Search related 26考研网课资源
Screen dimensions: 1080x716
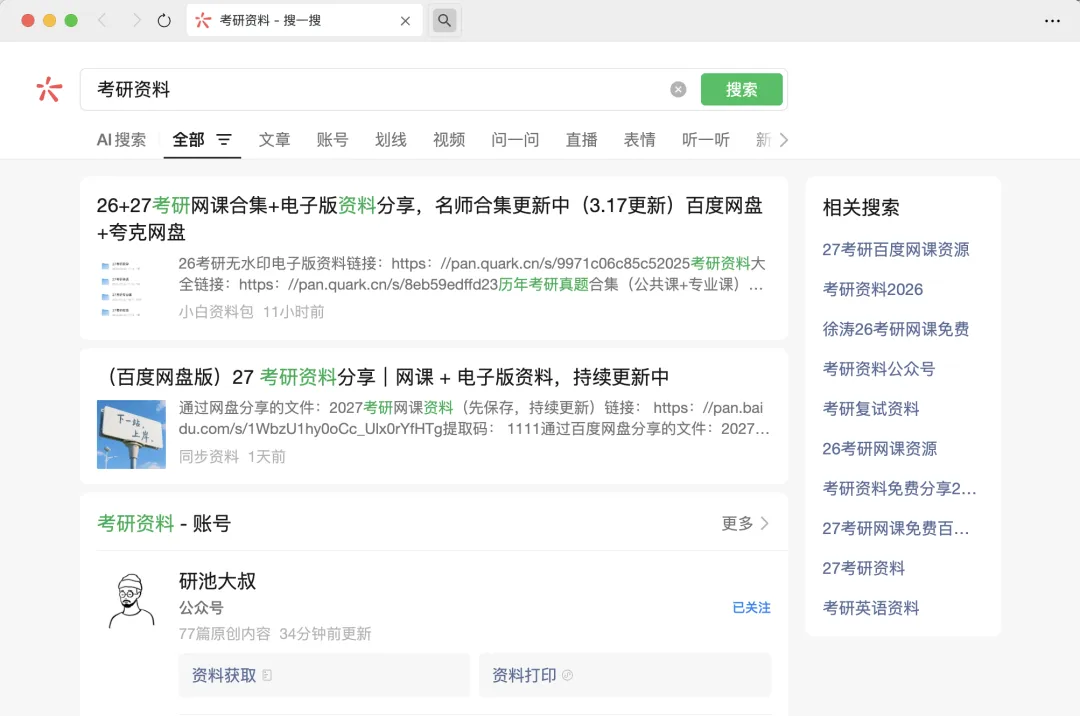click(880, 449)
